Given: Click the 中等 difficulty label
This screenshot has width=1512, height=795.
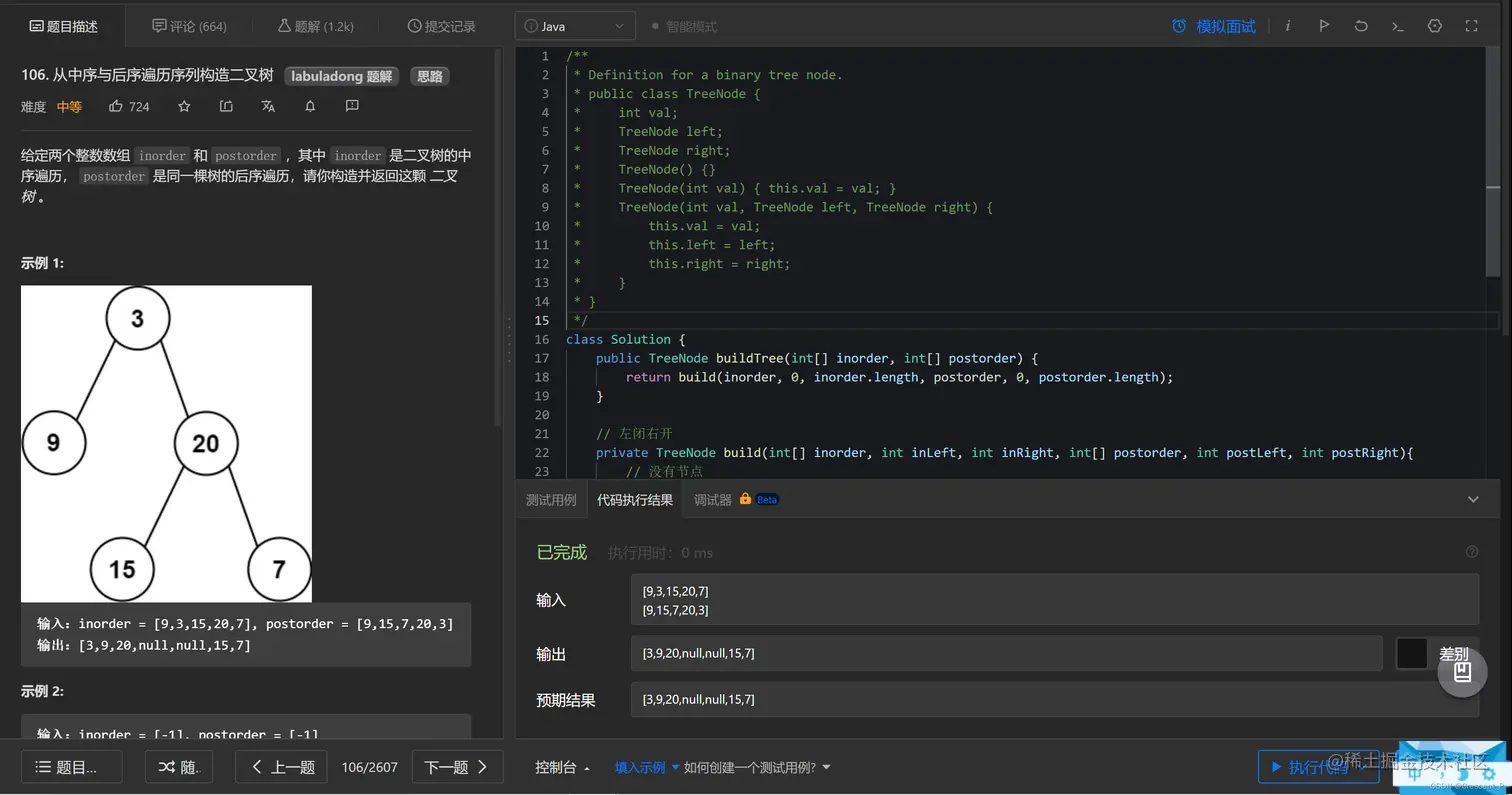Looking at the screenshot, I should click(x=70, y=106).
